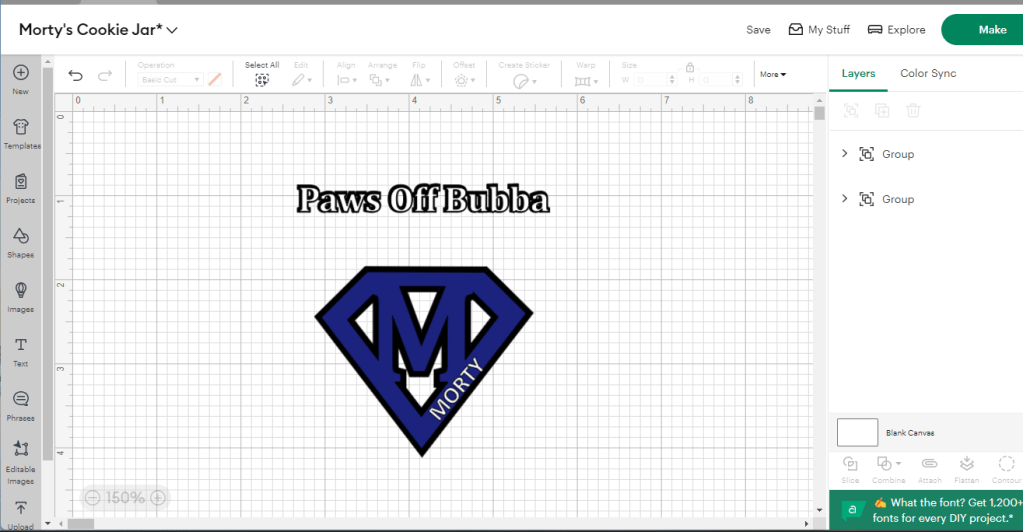Image resolution: width=1023 pixels, height=532 pixels.
Task: Open the Phrases panel
Action: pyautogui.click(x=20, y=405)
